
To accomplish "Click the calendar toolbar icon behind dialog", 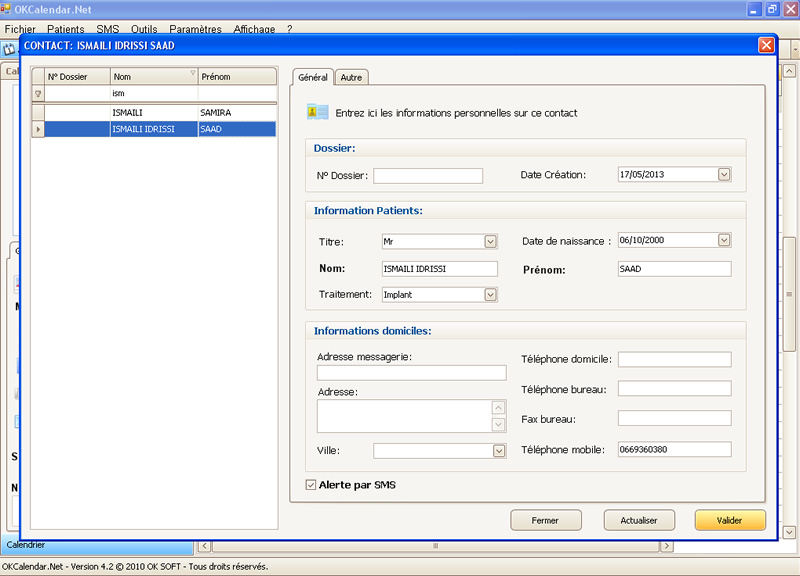I will coord(9,49).
